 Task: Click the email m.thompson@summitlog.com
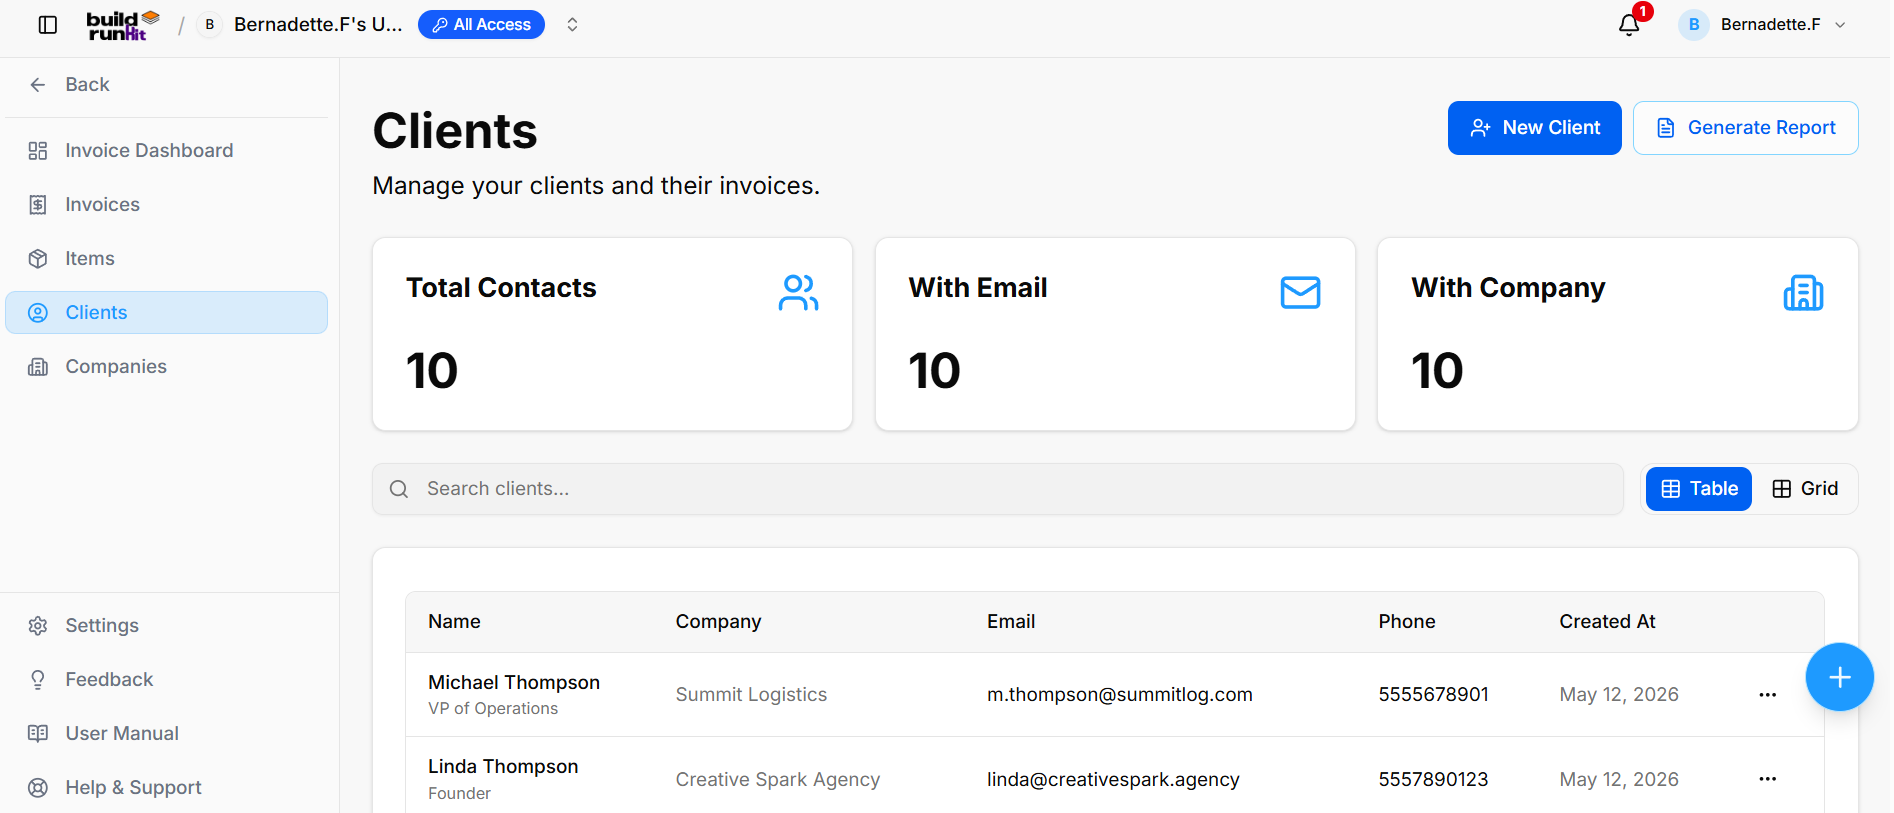click(1119, 695)
